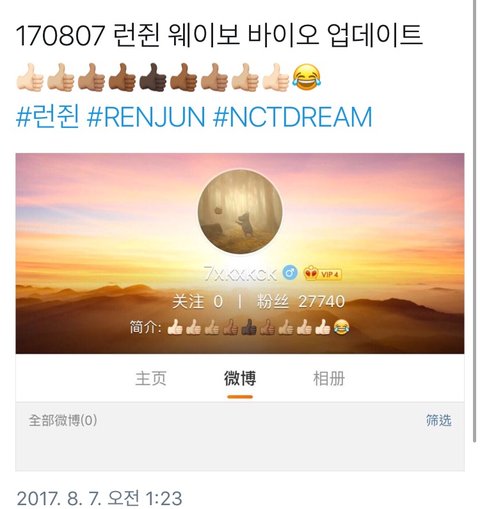This screenshot has width=480, height=509.
Task: Switch to the 主页 tab
Action: click(151, 379)
